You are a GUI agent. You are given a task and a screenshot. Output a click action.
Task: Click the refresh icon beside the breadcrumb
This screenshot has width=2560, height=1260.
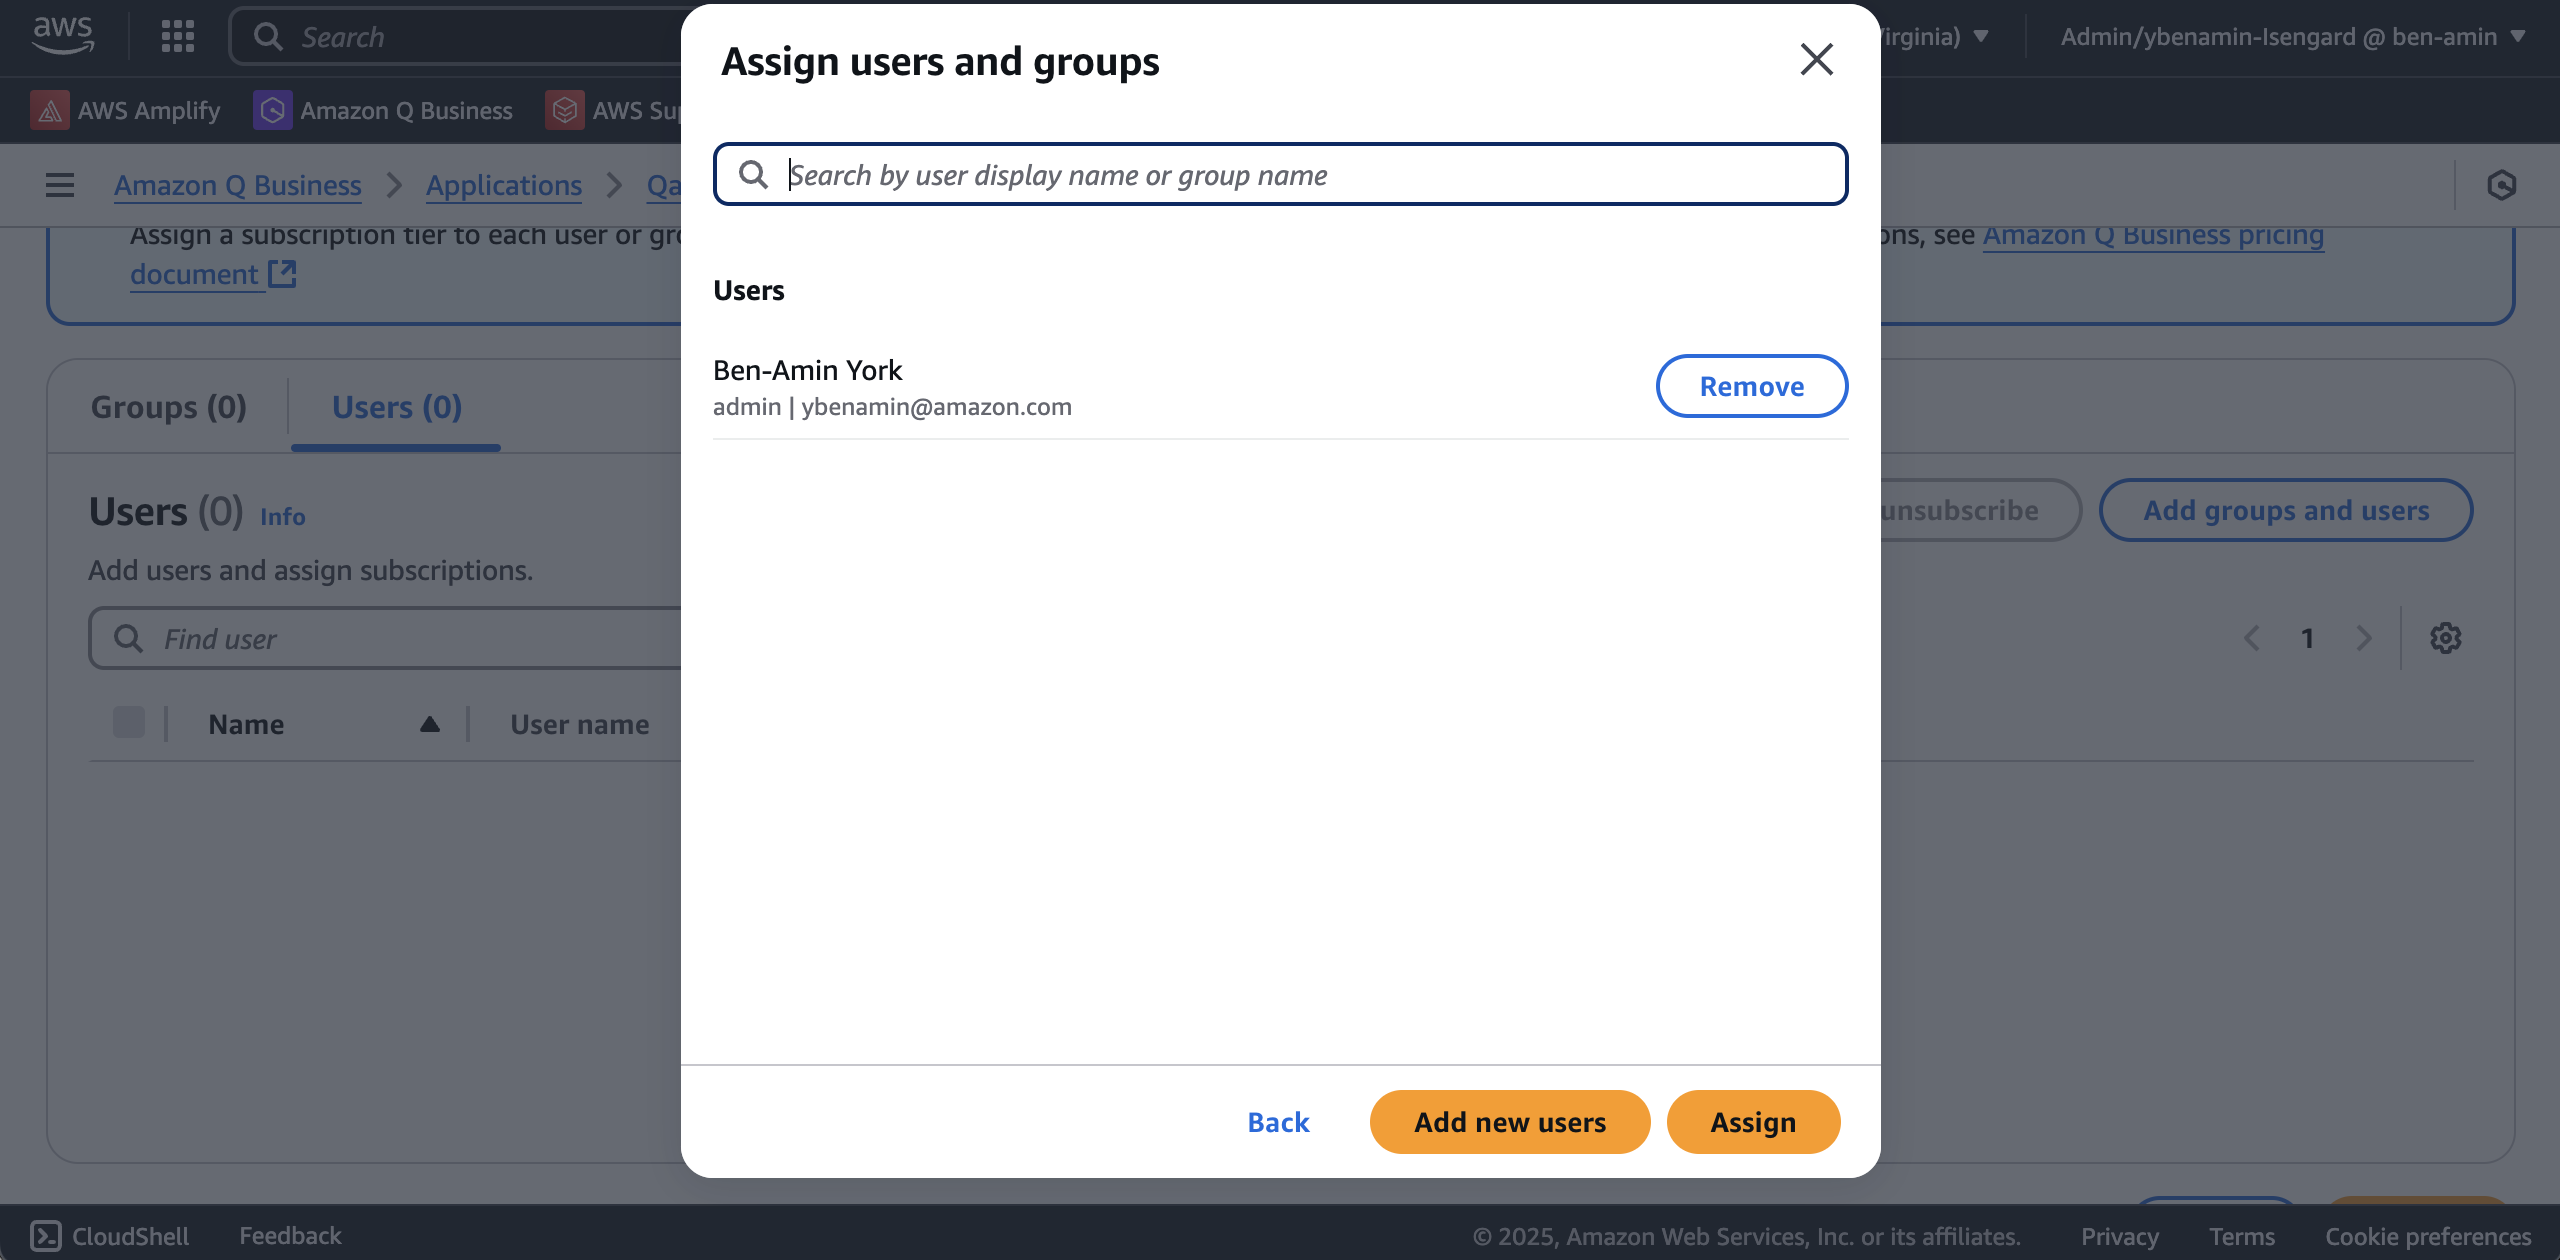click(x=2500, y=185)
